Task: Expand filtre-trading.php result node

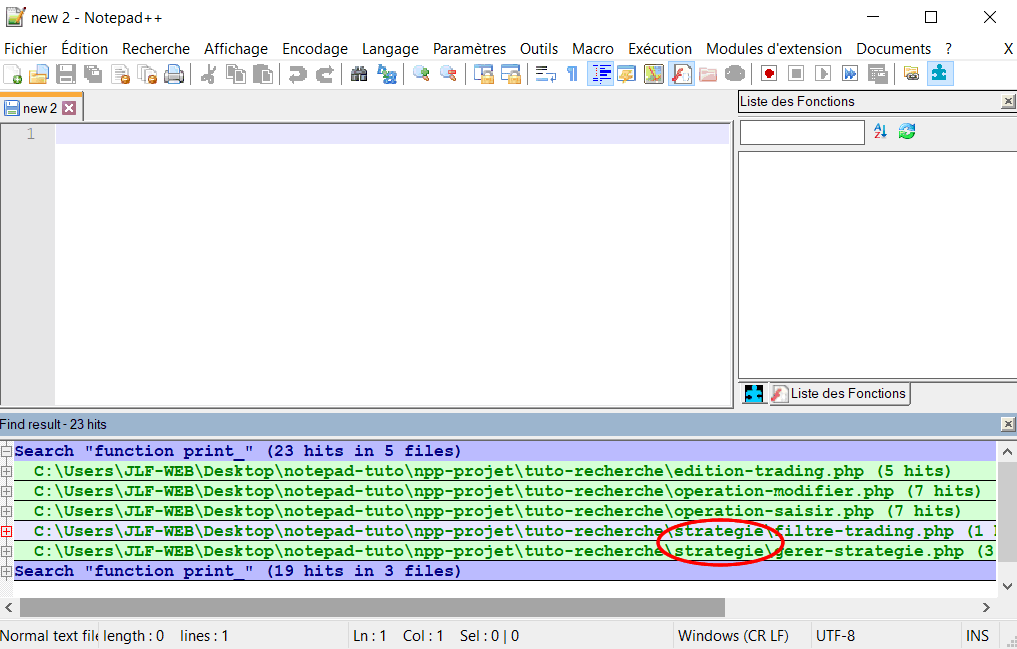Action: [x=6, y=532]
